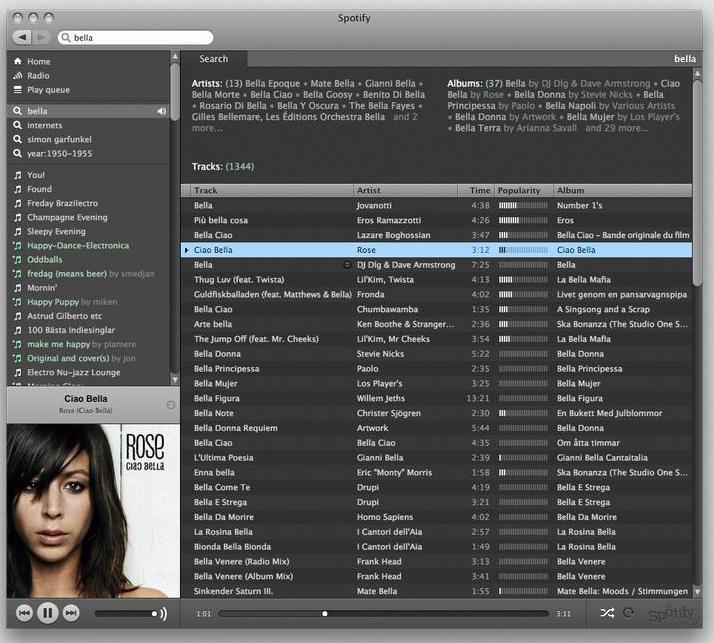Viewport: 714px width, 643px height.
Task: Open the Sleepy Evening playlist
Action: click(56, 231)
